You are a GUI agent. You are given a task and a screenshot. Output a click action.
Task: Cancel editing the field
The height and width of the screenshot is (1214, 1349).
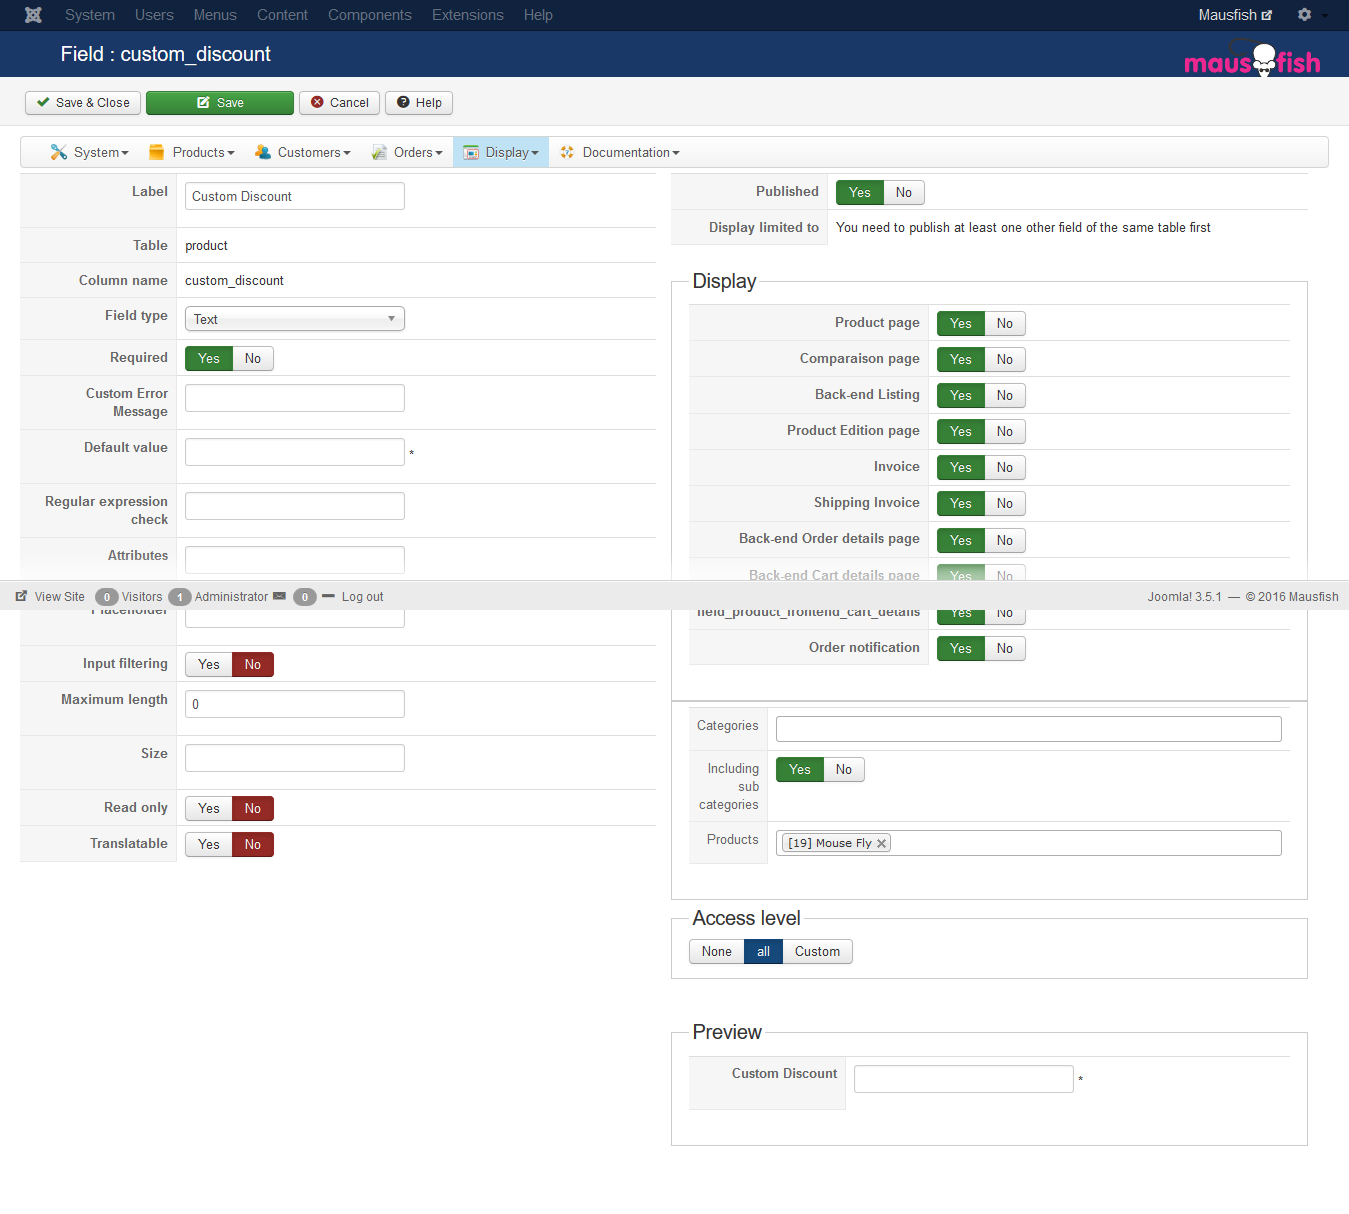point(339,103)
